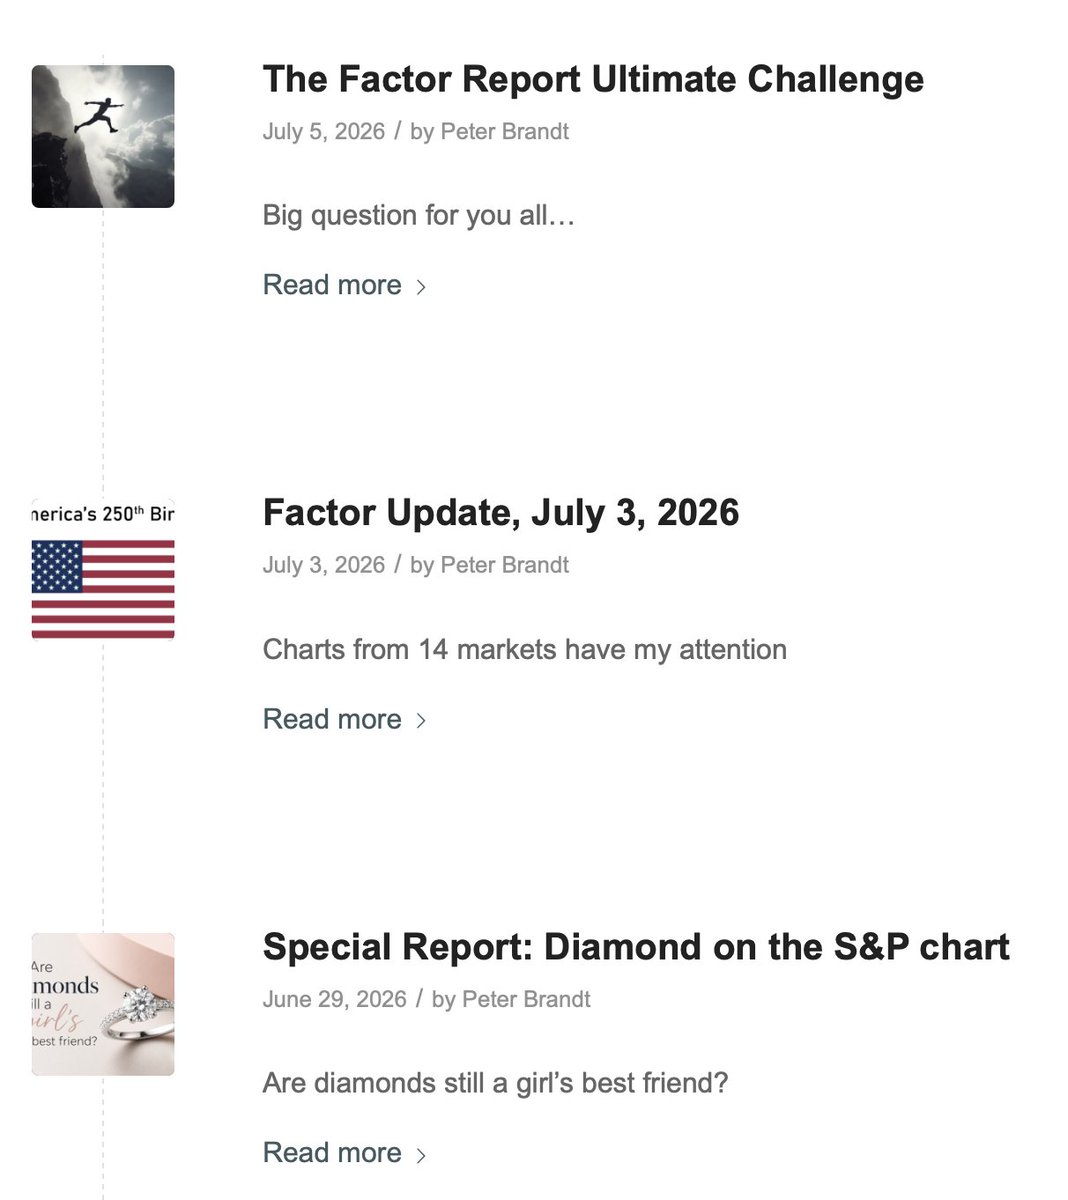Click the July 5, 2026 date
This screenshot has height=1200, width=1068.
point(324,132)
